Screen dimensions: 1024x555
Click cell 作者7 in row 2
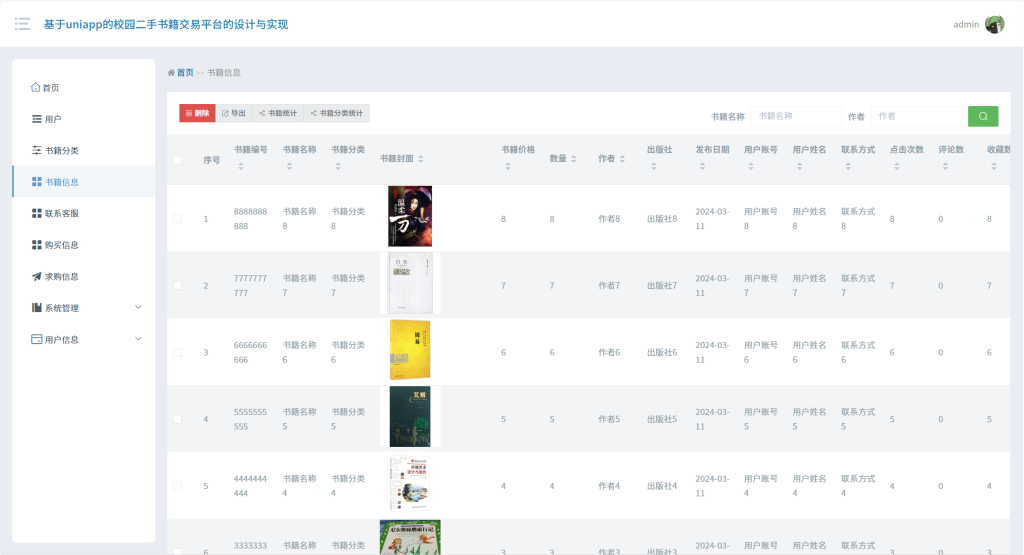click(609, 285)
